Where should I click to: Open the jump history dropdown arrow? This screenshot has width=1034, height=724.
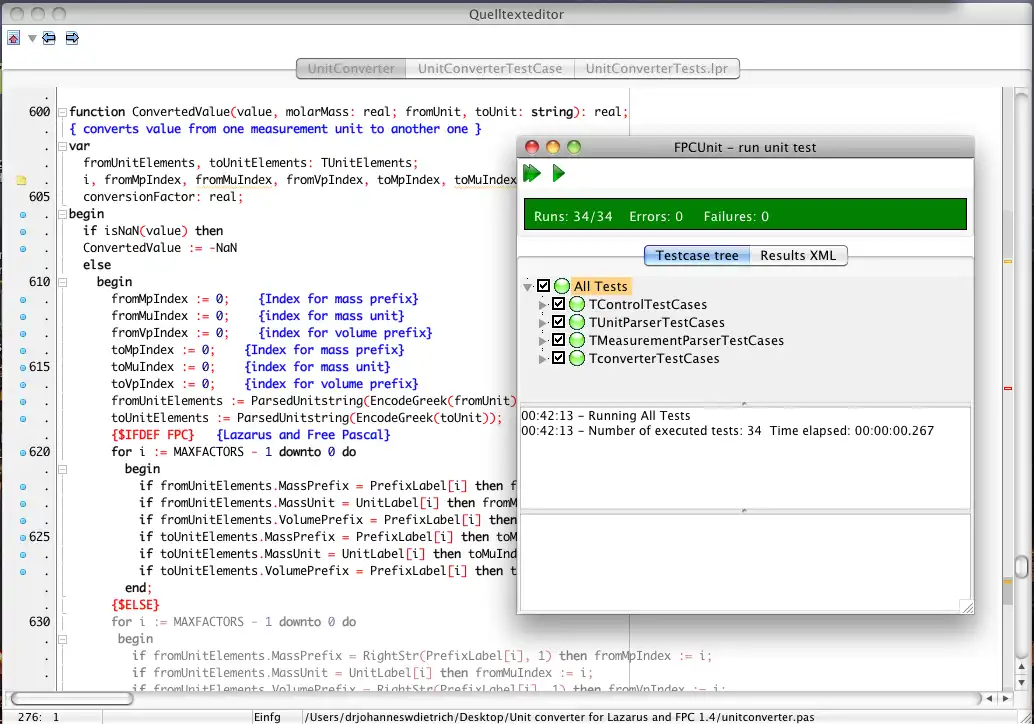(x=32, y=38)
